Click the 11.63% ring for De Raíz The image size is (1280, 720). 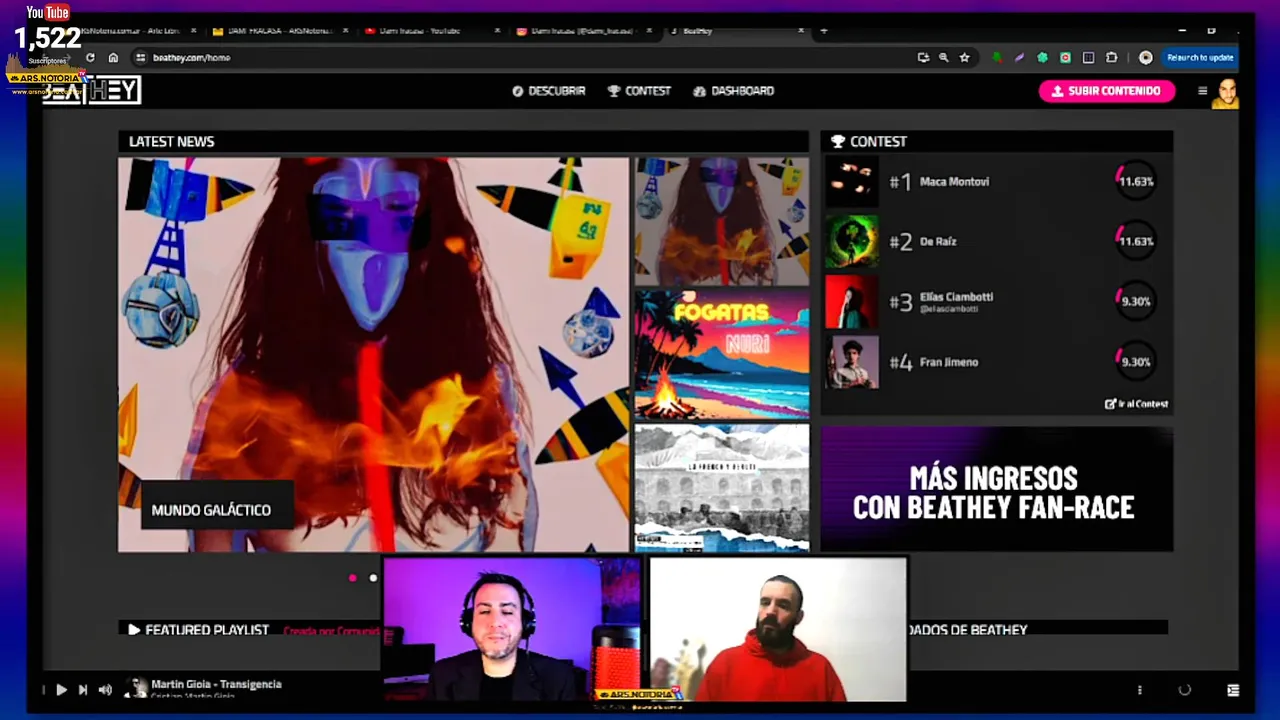(x=1135, y=242)
